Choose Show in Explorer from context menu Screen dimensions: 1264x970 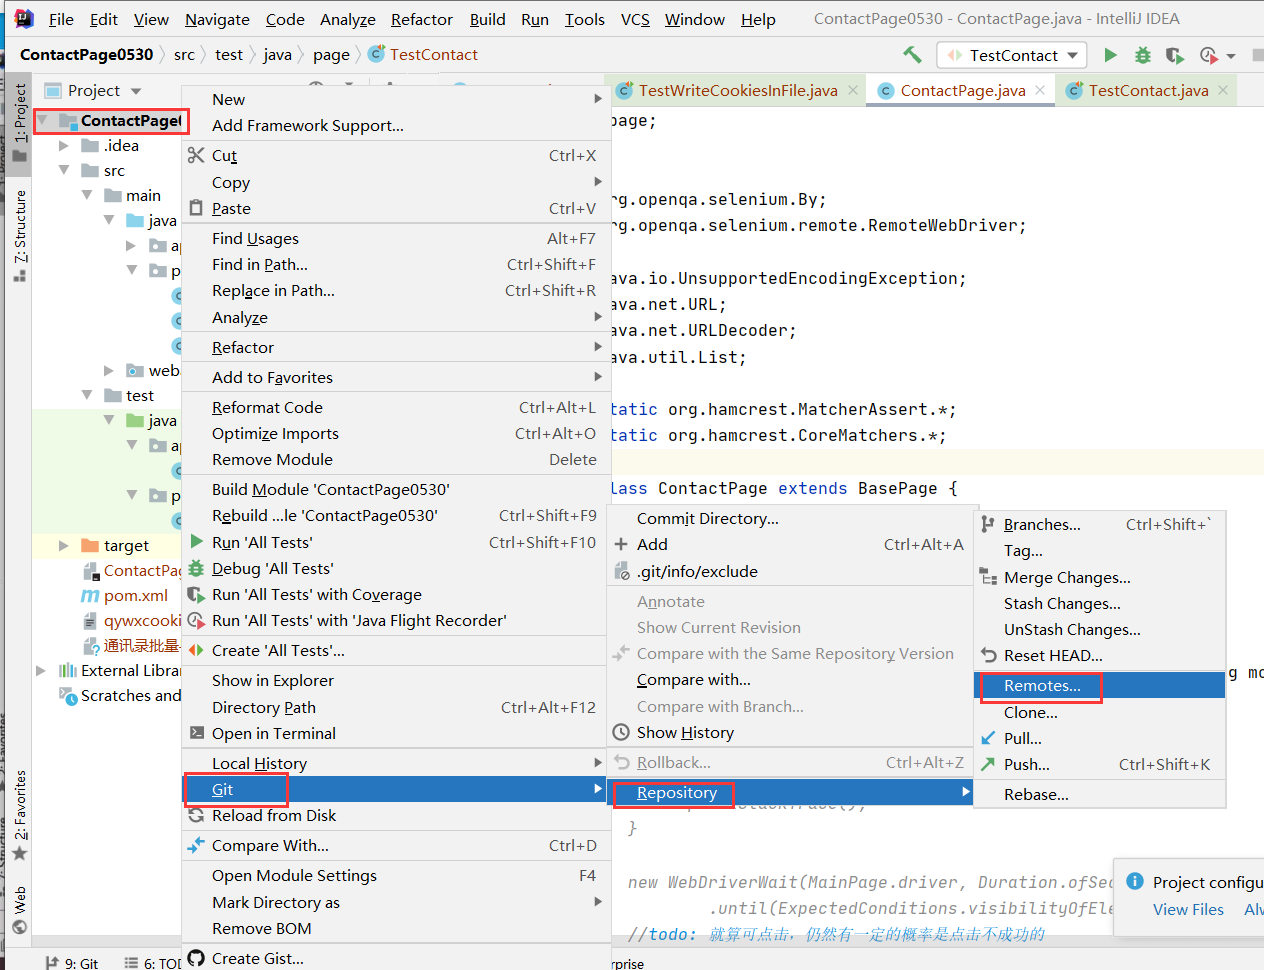pos(396,680)
